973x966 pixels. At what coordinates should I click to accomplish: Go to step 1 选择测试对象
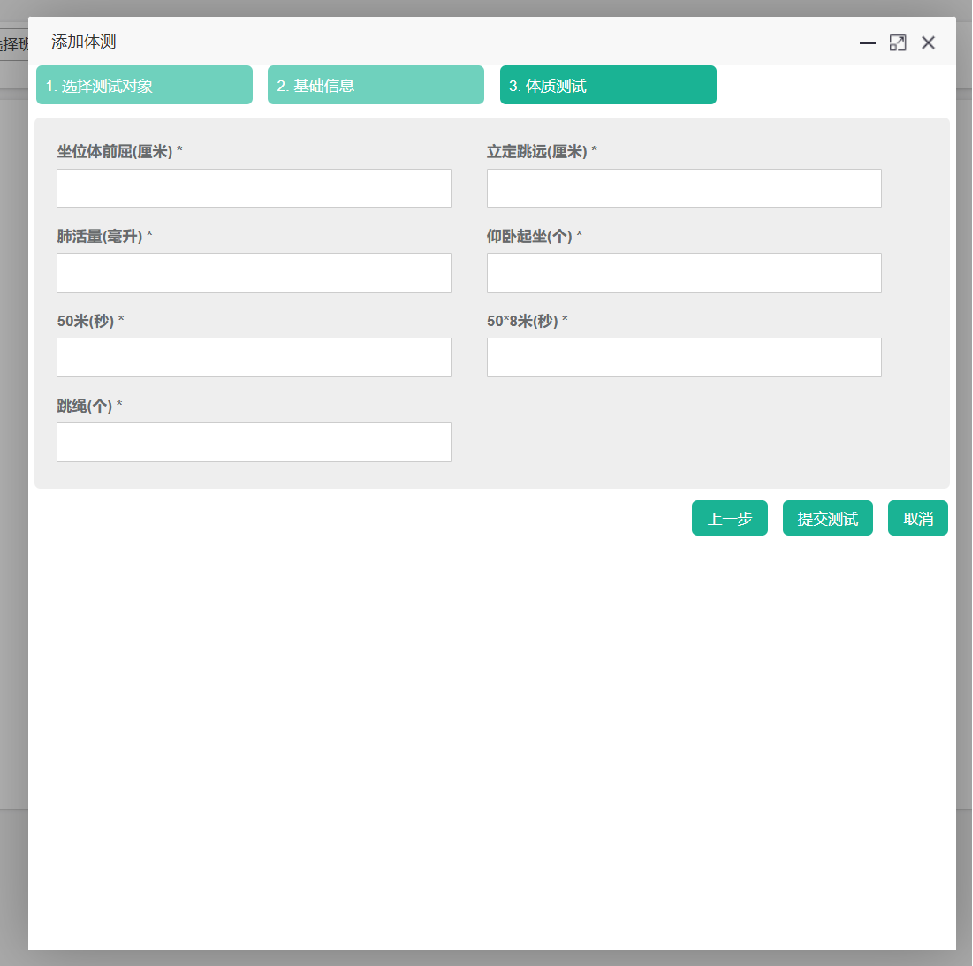[x=144, y=85]
